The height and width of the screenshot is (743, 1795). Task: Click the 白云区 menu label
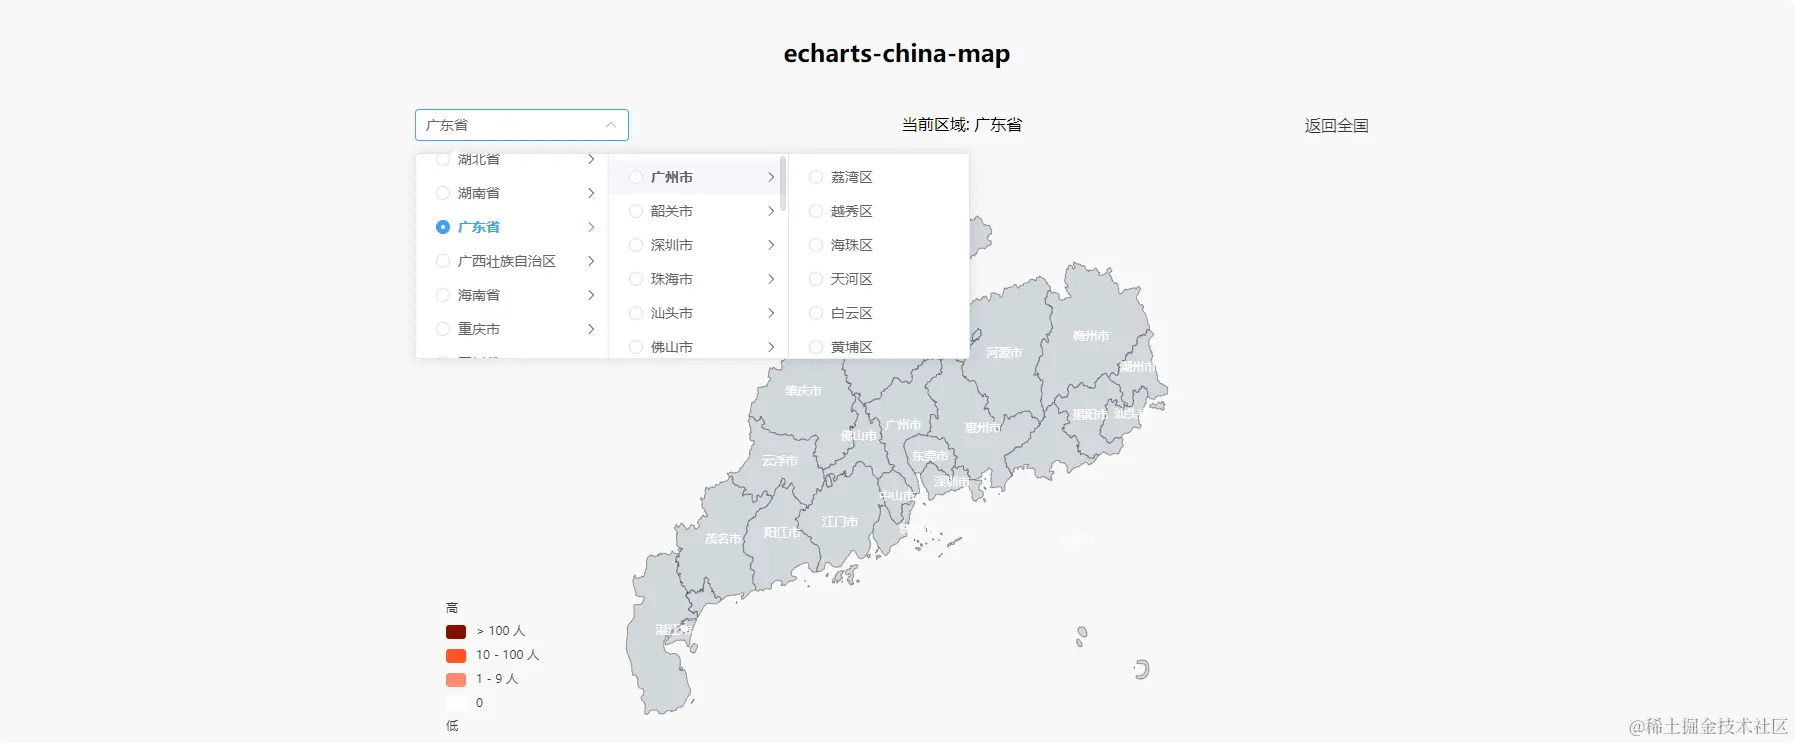click(x=852, y=313)
